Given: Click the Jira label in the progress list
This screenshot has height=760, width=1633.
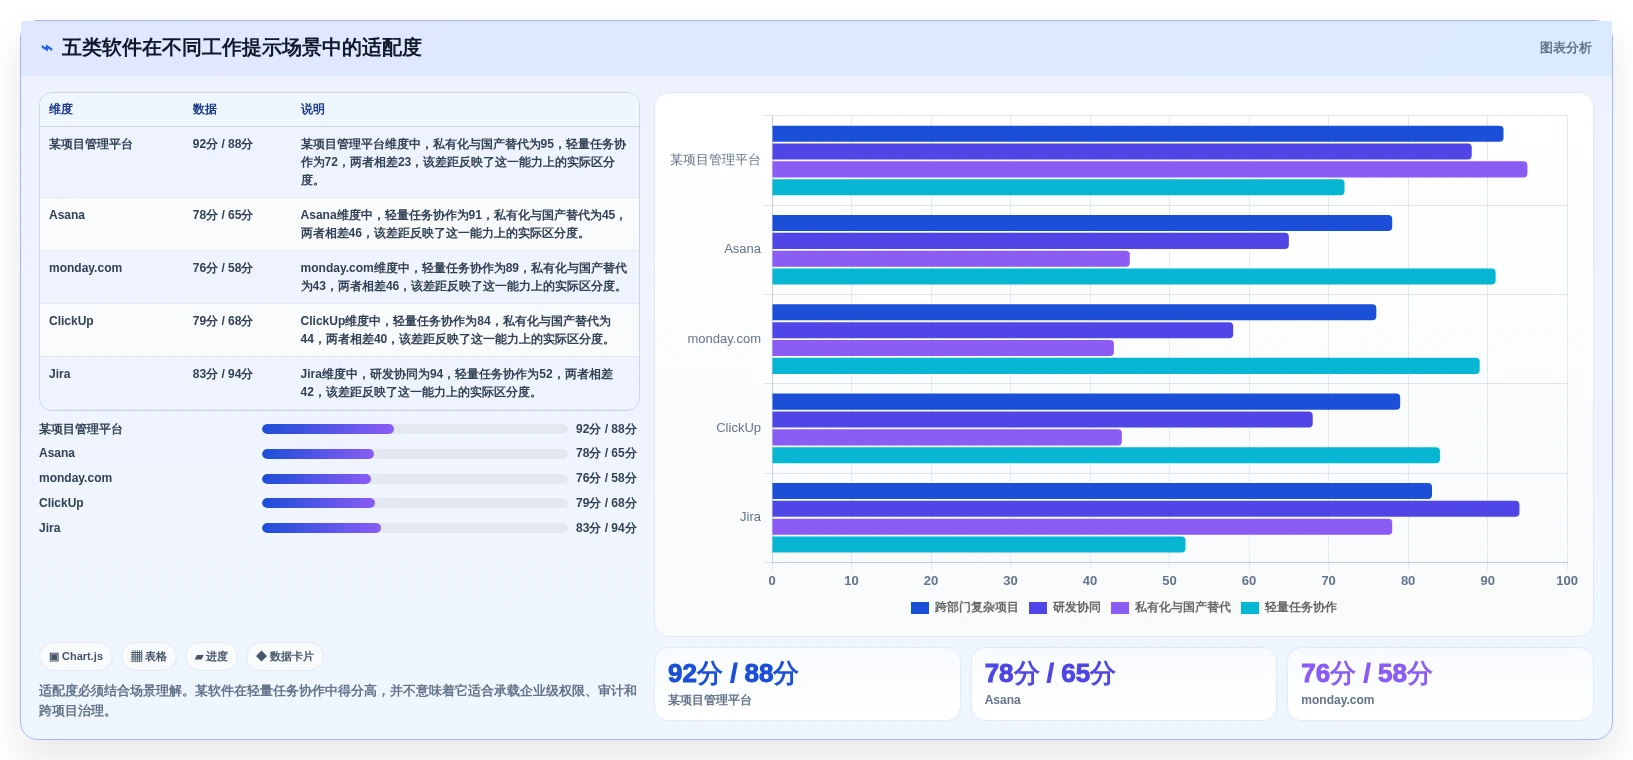Looking at the screenshot, I should click(x=50, y=528).
